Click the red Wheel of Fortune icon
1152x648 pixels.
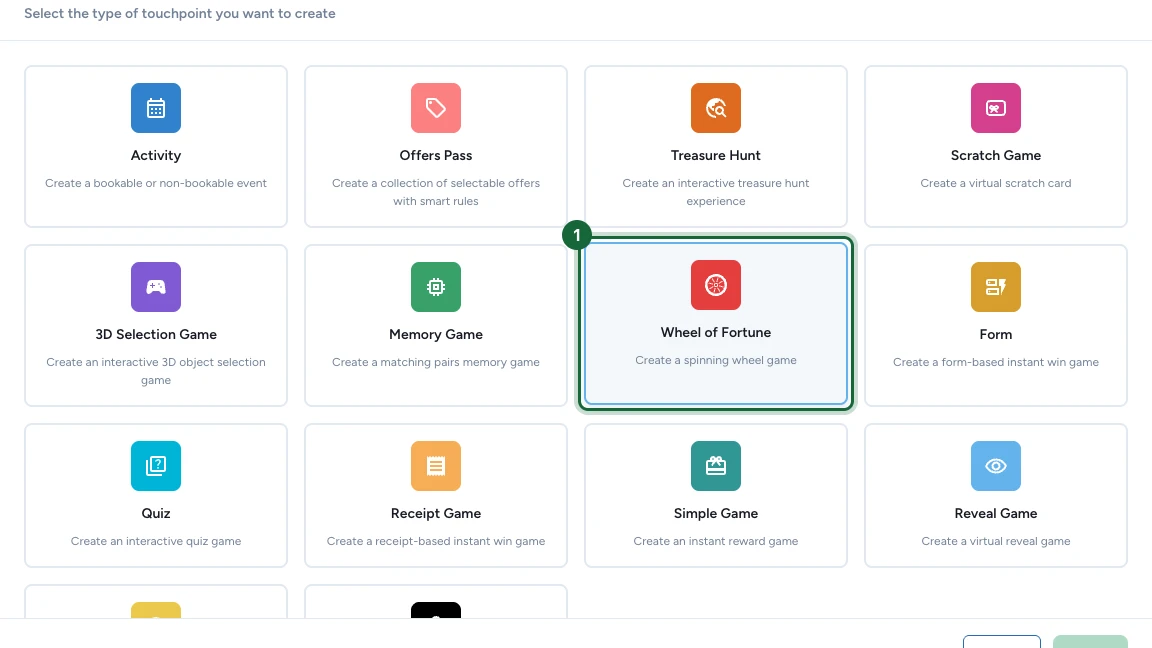(716, 285)
